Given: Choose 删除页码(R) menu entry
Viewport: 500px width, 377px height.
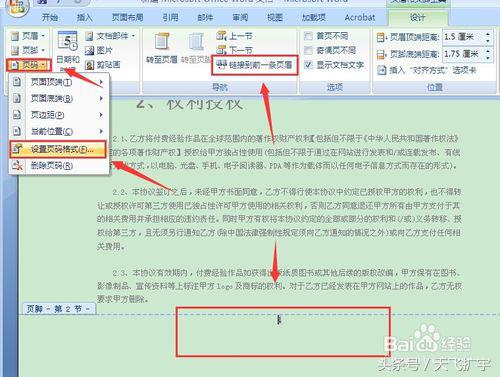Looking at the screenshot, I should coord(59,165).
